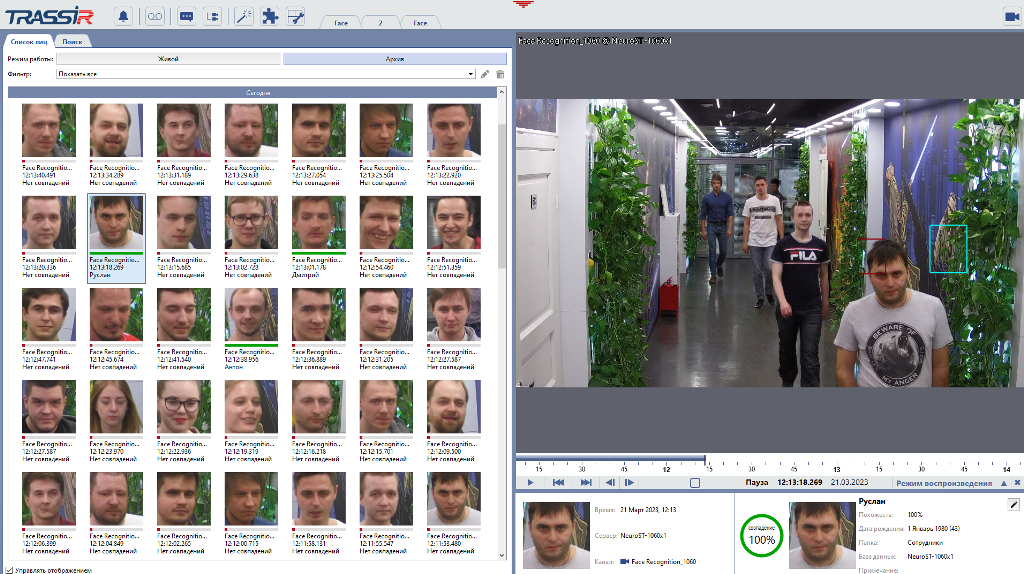
Task: Open the wrench settings icon in toolbar
Action: [x=295, y=16]
